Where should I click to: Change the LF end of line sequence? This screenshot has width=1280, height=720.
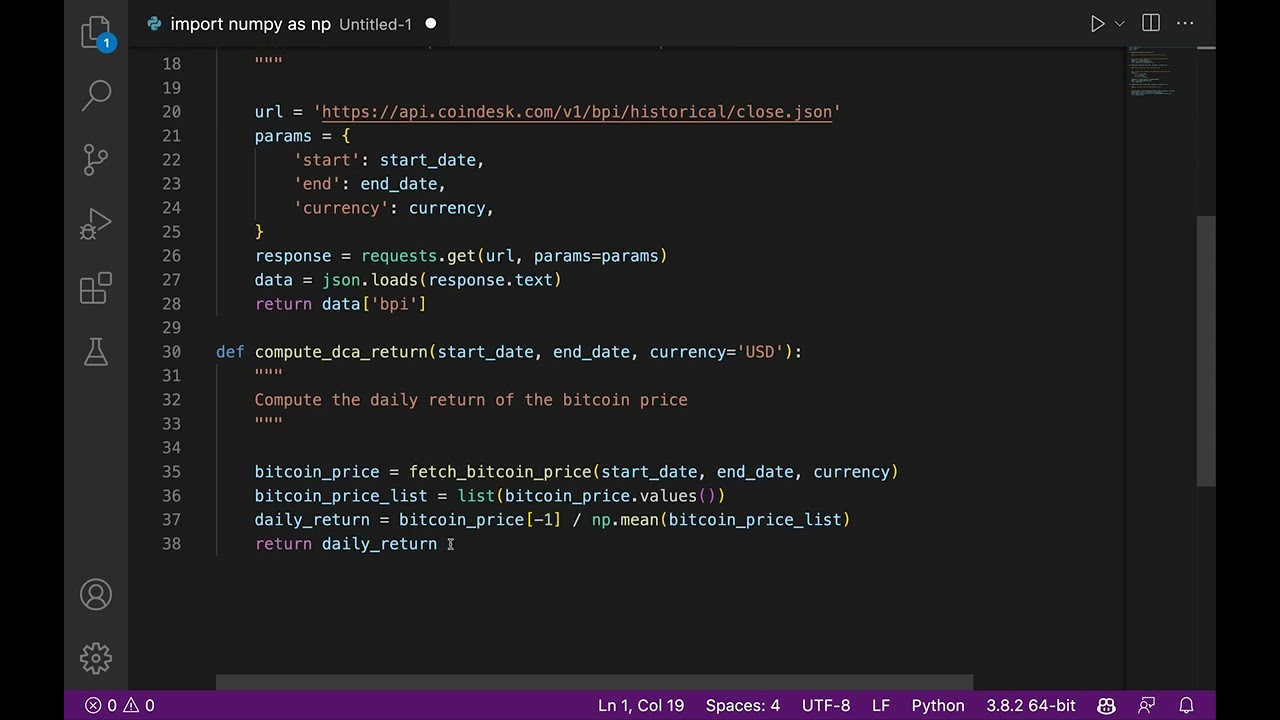tap(881, 705)
